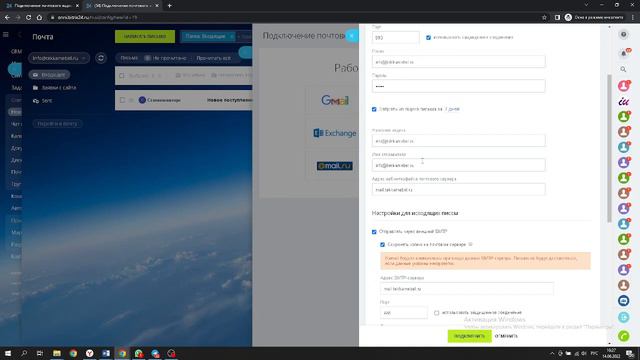The height and width of the screenshot is (360, 640).
Task: Click the Cancel button
Action: (506, 336)
